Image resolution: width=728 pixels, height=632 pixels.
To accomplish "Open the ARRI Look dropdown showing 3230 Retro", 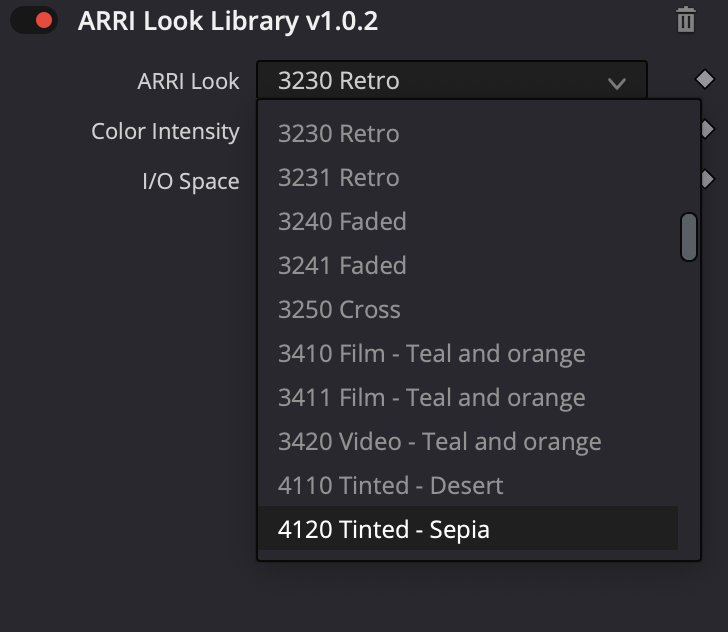I will (x=452, y=80).
